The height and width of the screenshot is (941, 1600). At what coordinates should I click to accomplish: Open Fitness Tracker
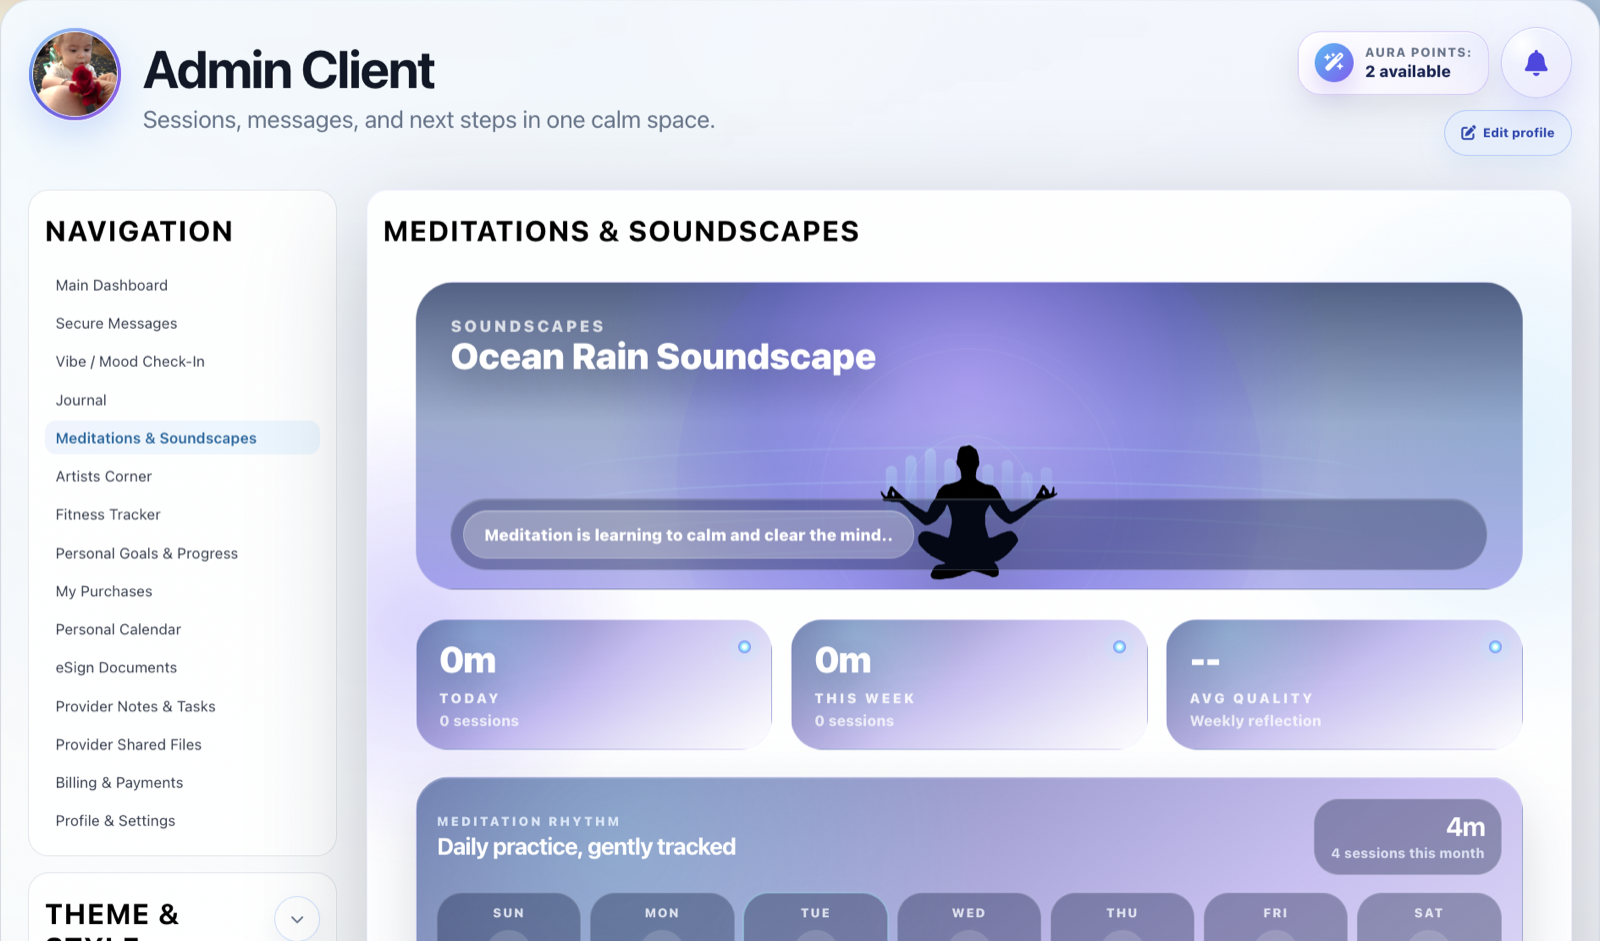point(182,514)
